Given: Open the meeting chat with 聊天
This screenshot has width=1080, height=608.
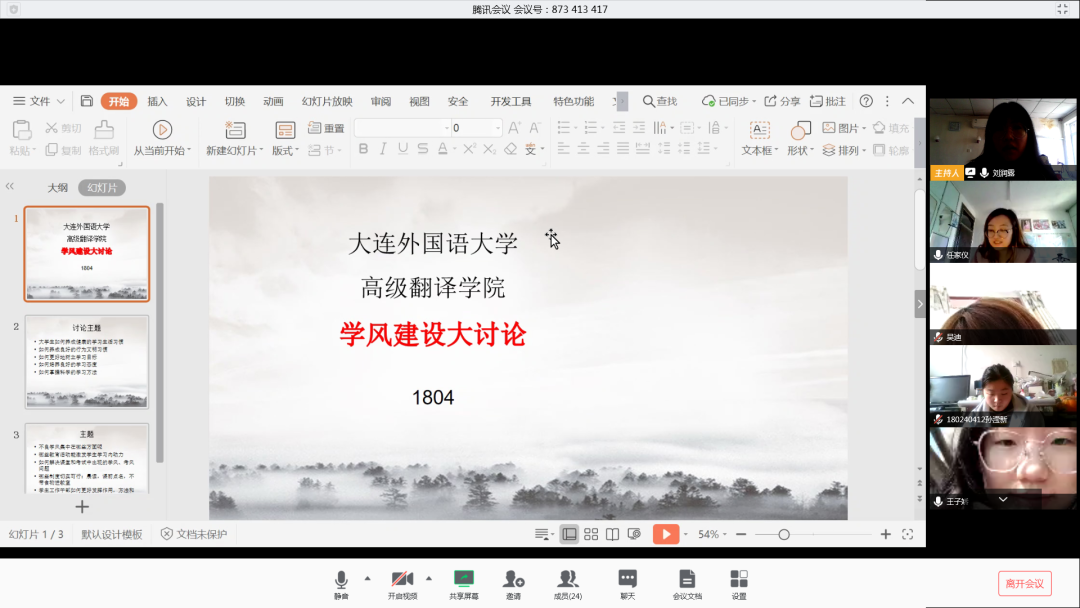Looking at the screenshot, I should click(628, 581).
